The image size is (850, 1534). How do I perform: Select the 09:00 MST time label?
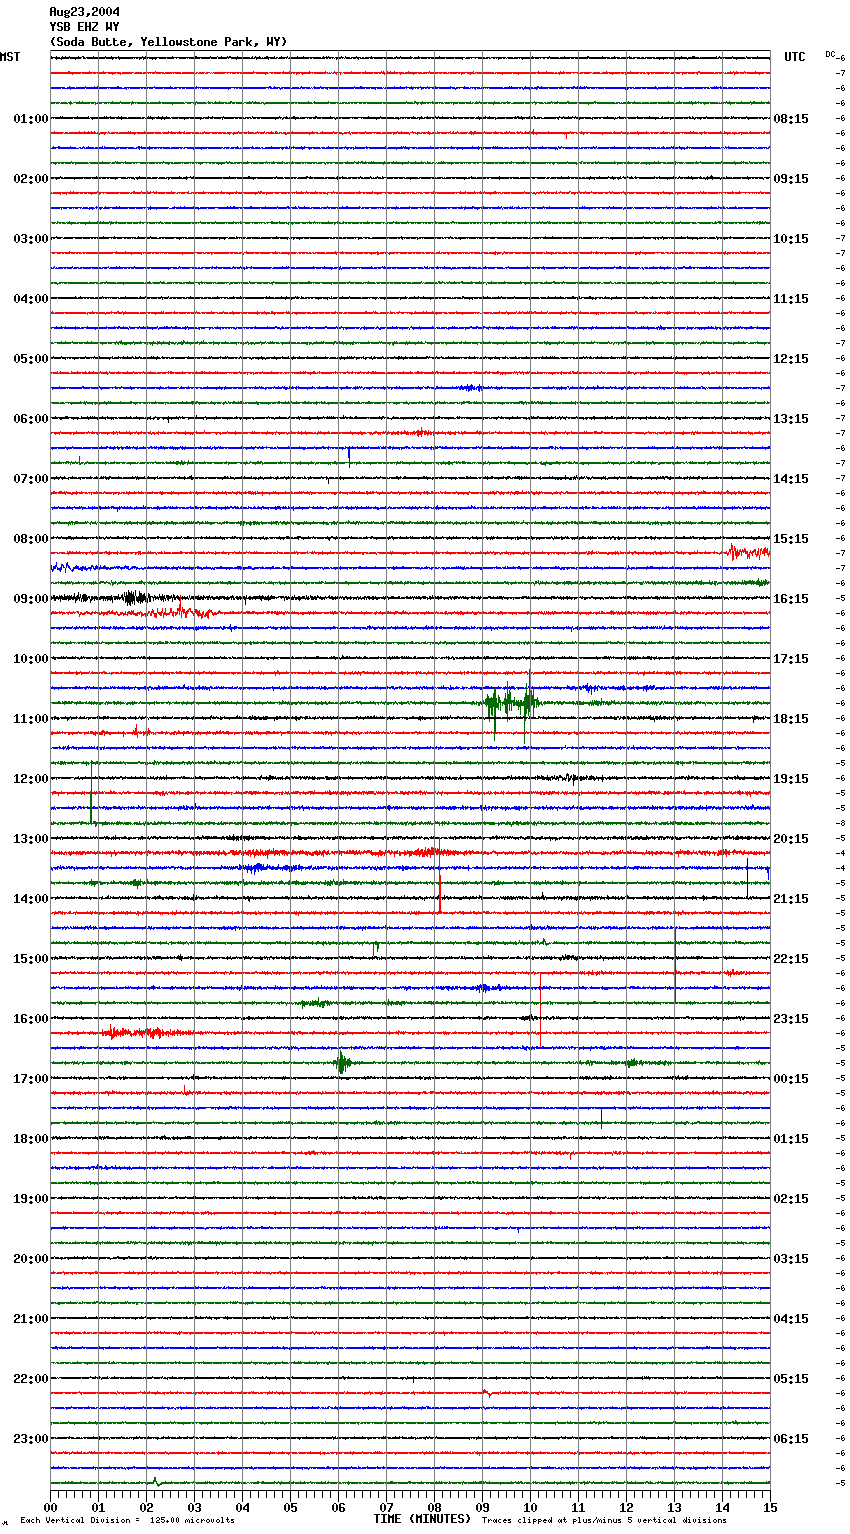click(x=31, y=599)
